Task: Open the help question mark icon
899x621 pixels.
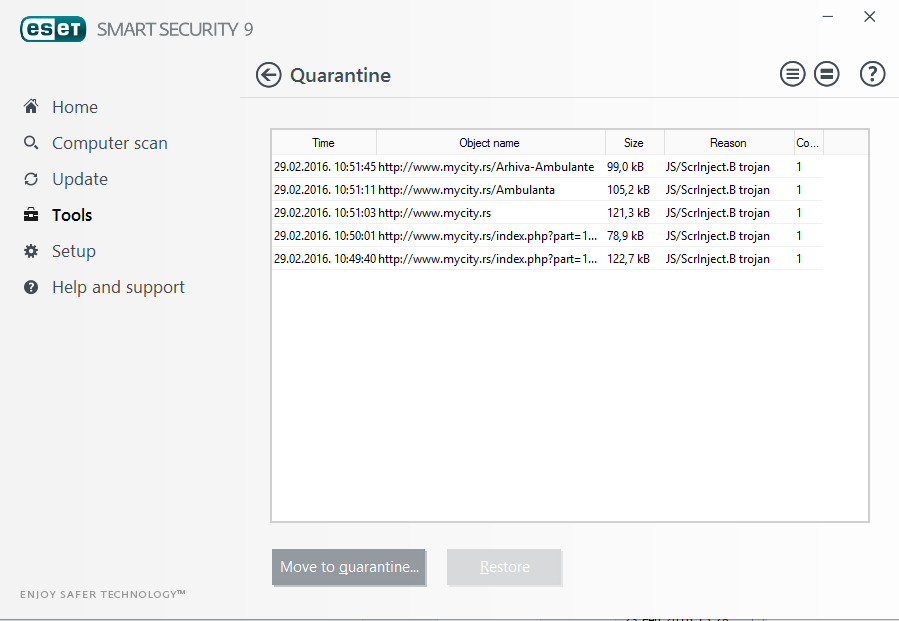Action: [x=872, y=74]
